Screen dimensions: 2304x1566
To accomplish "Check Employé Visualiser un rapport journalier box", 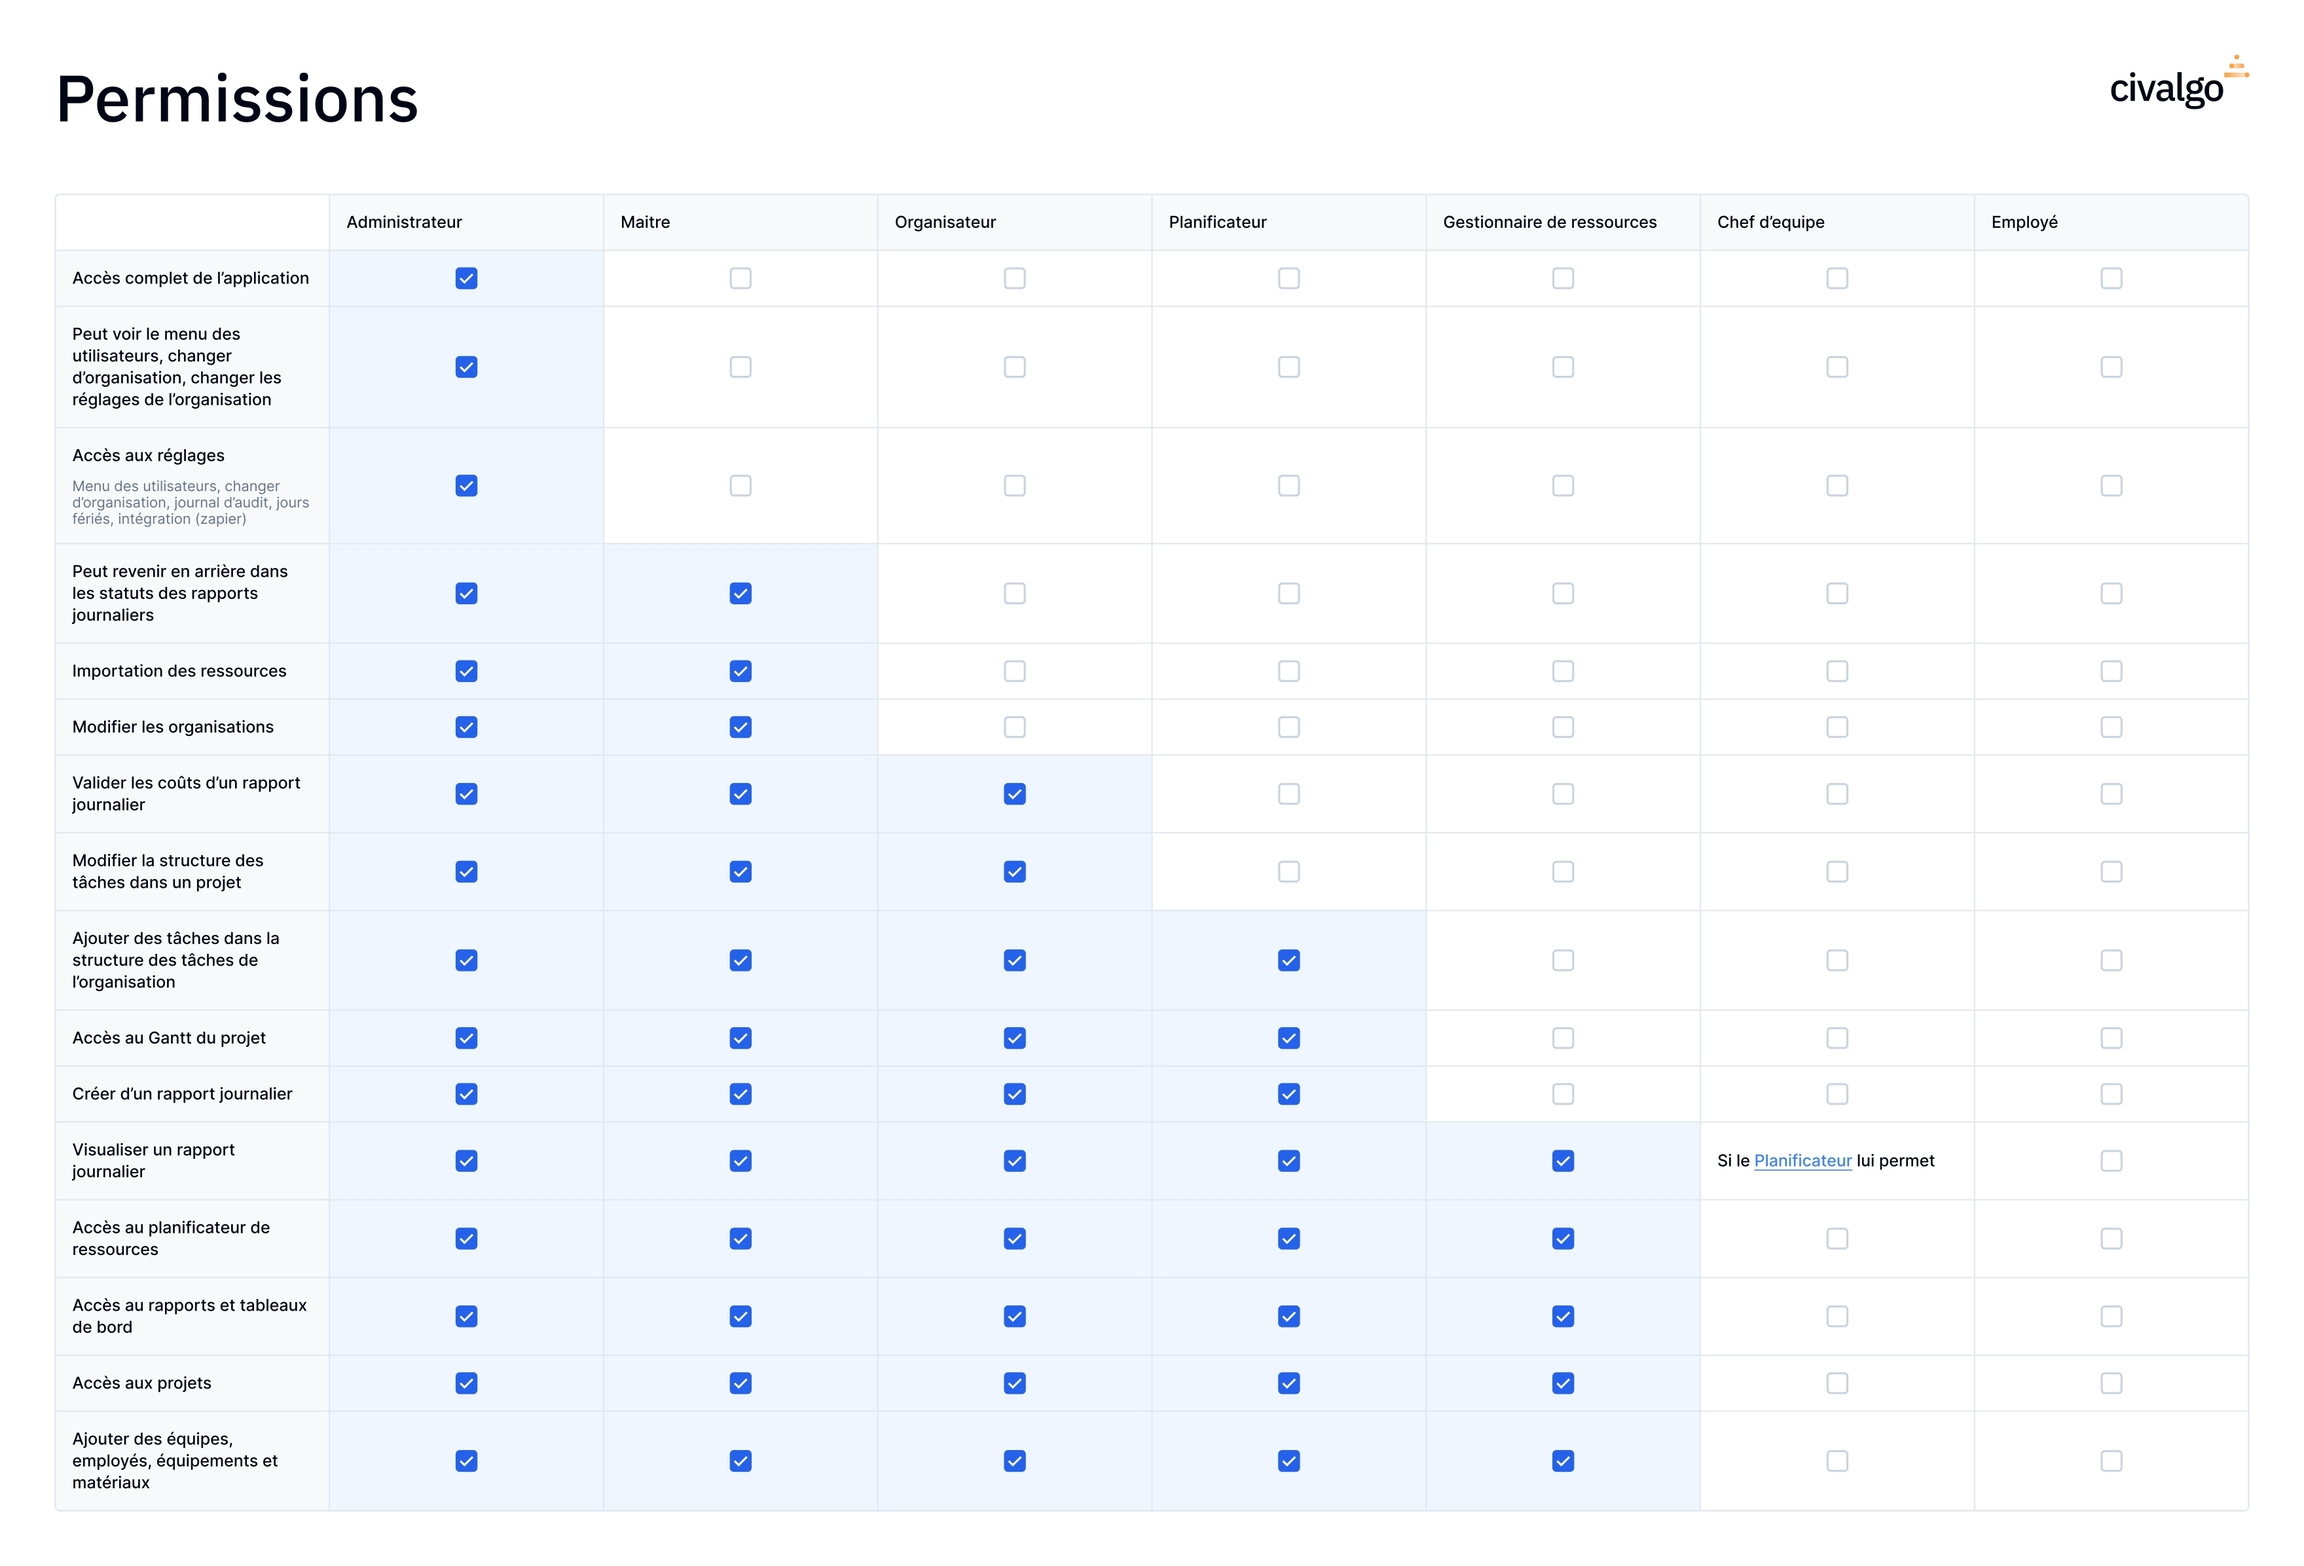I will coord(2110,1160).
